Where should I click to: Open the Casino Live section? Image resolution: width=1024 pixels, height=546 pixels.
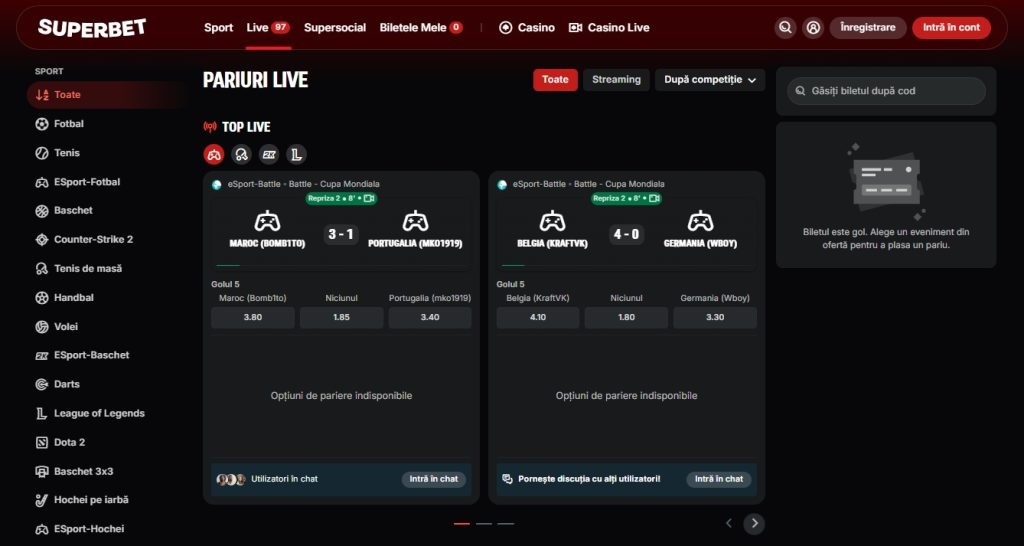coord(609,27)
